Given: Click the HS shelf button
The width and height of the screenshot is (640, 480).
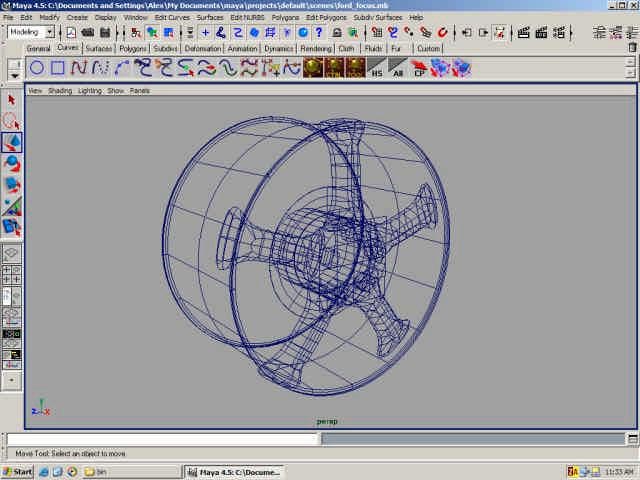Looking at the screenshot, I should [377, 68].
